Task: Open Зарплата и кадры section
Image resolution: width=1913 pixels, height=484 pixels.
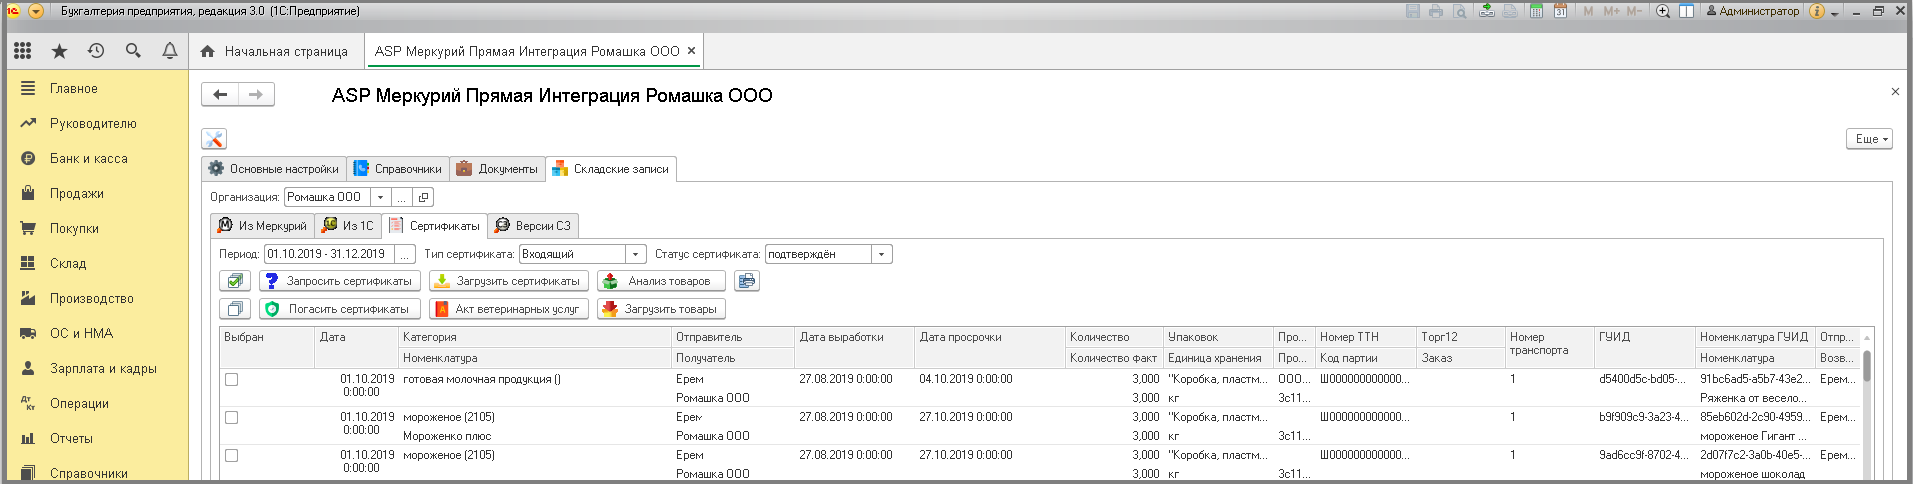Action: [97, 368]
